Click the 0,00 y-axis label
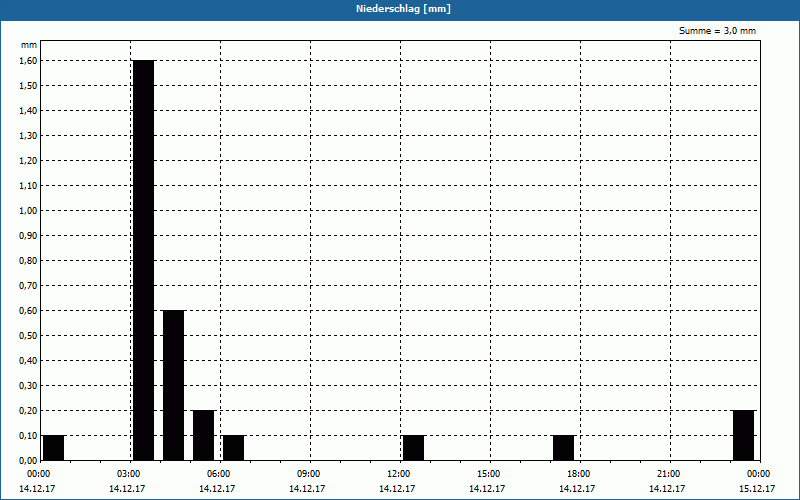800x500 pixels. point(28,460)
